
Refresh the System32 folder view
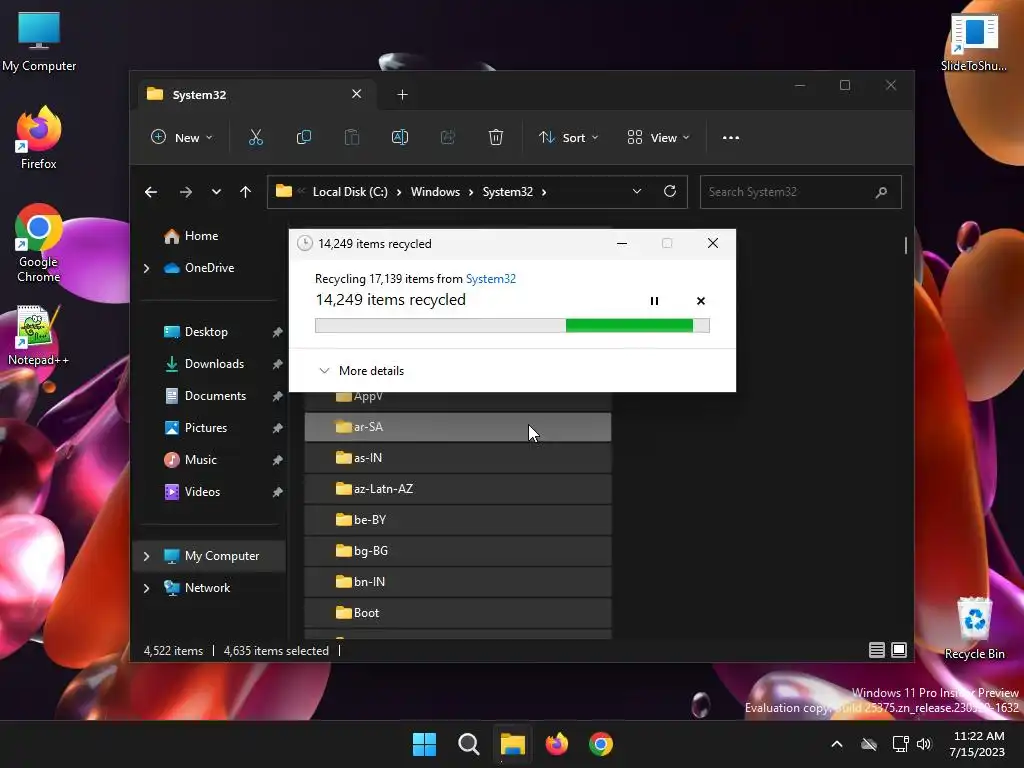click(x=669, y=191)
